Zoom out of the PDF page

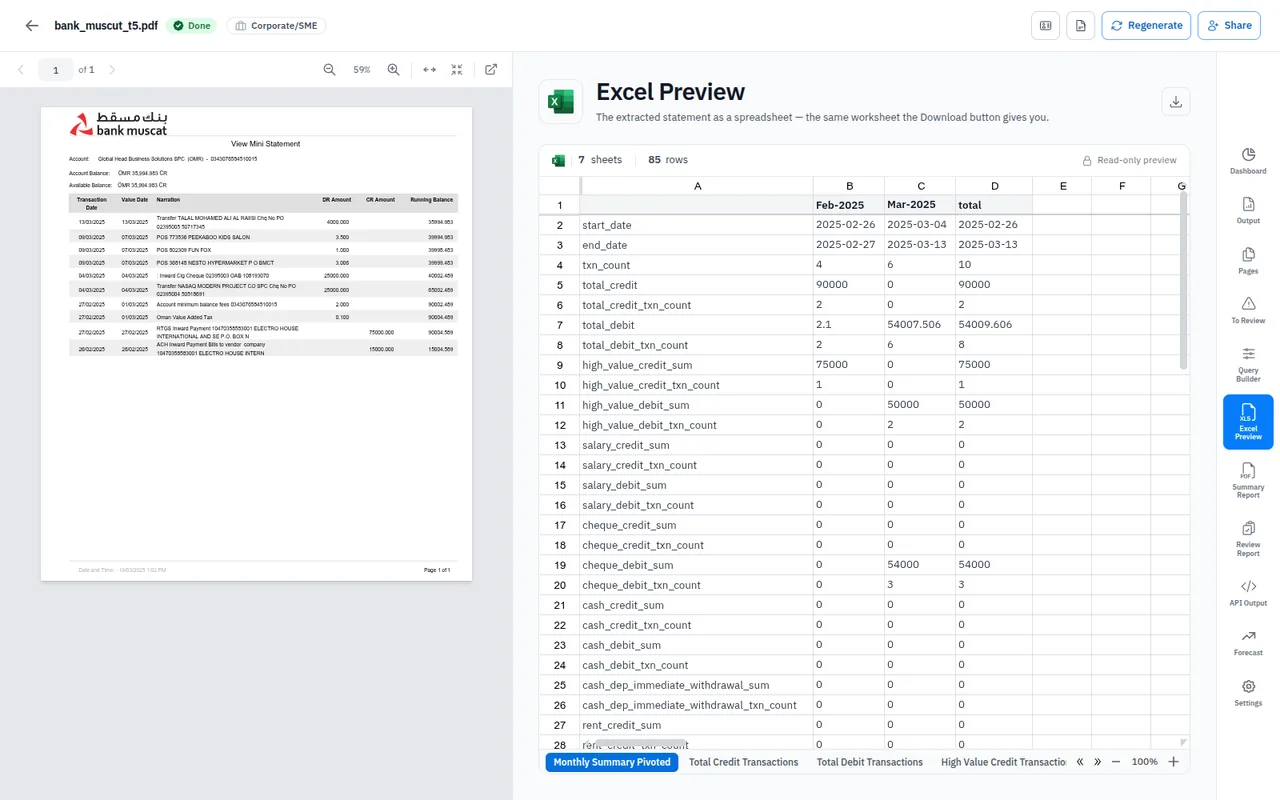click(330, 70)
